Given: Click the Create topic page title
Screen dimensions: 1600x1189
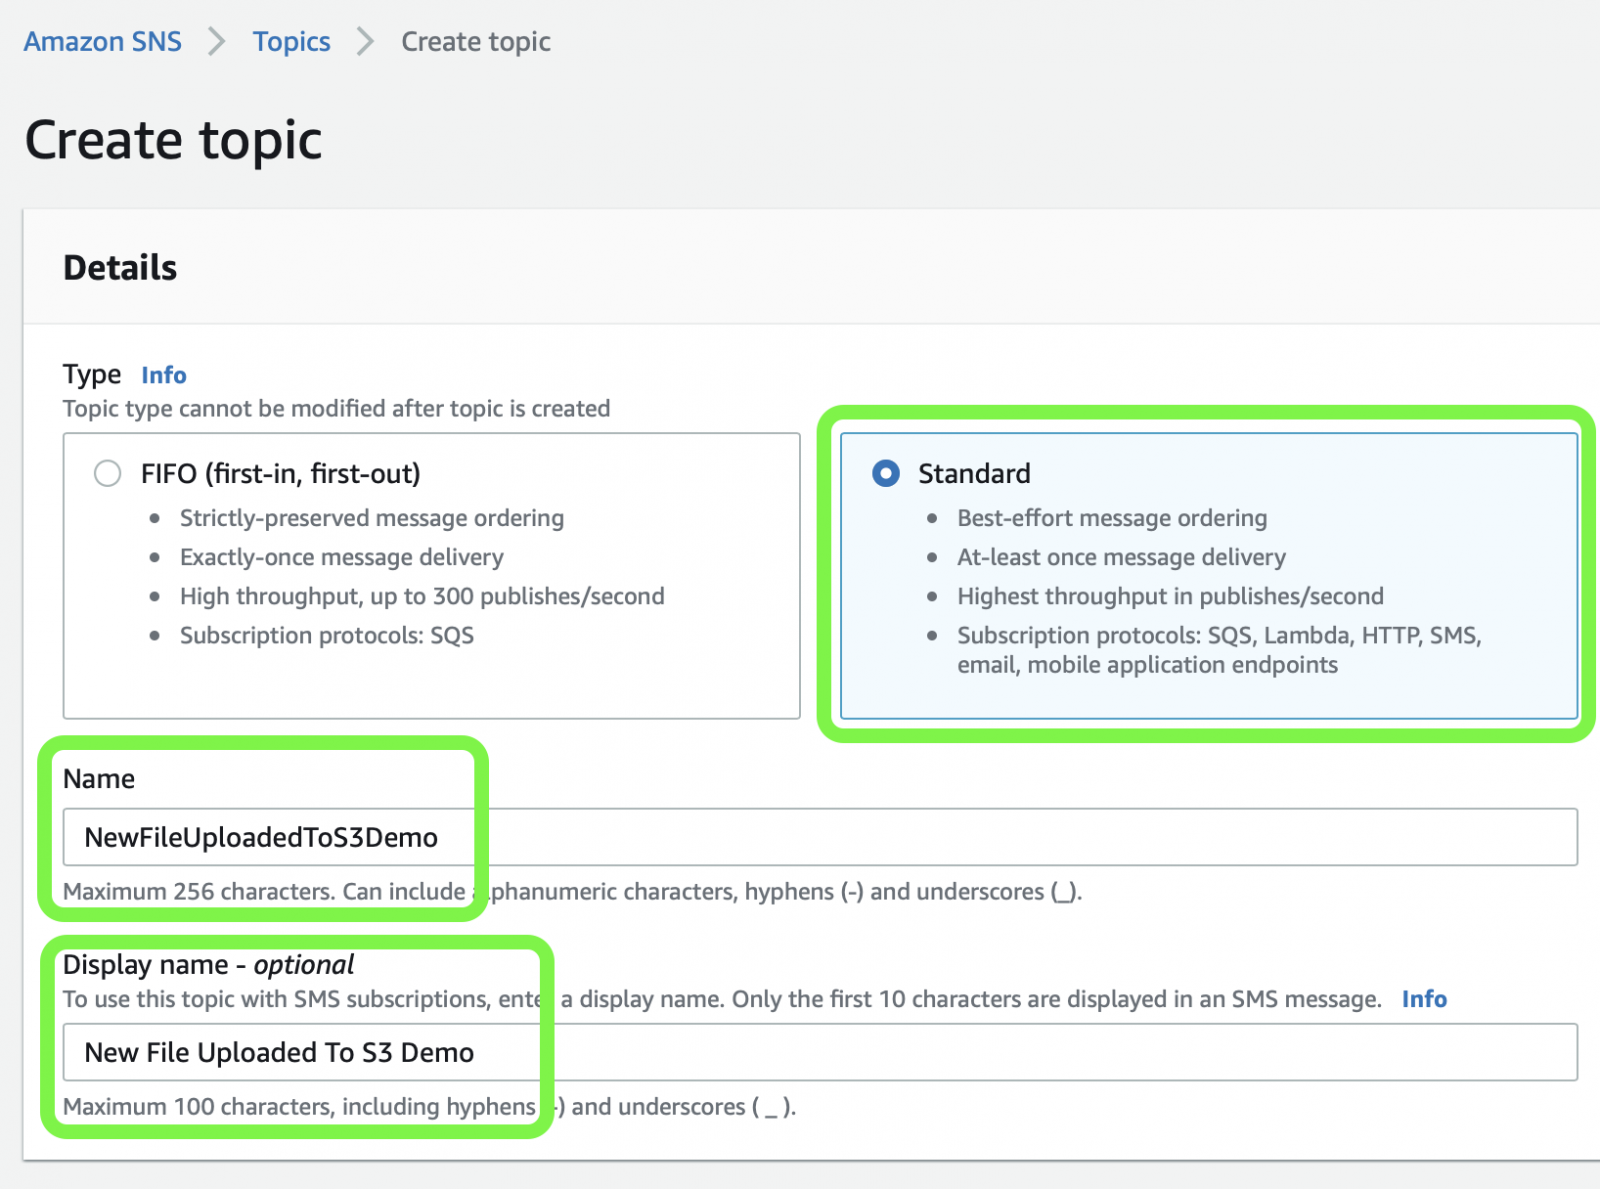Looking at the screenshot, I should [x=173, y=140].
